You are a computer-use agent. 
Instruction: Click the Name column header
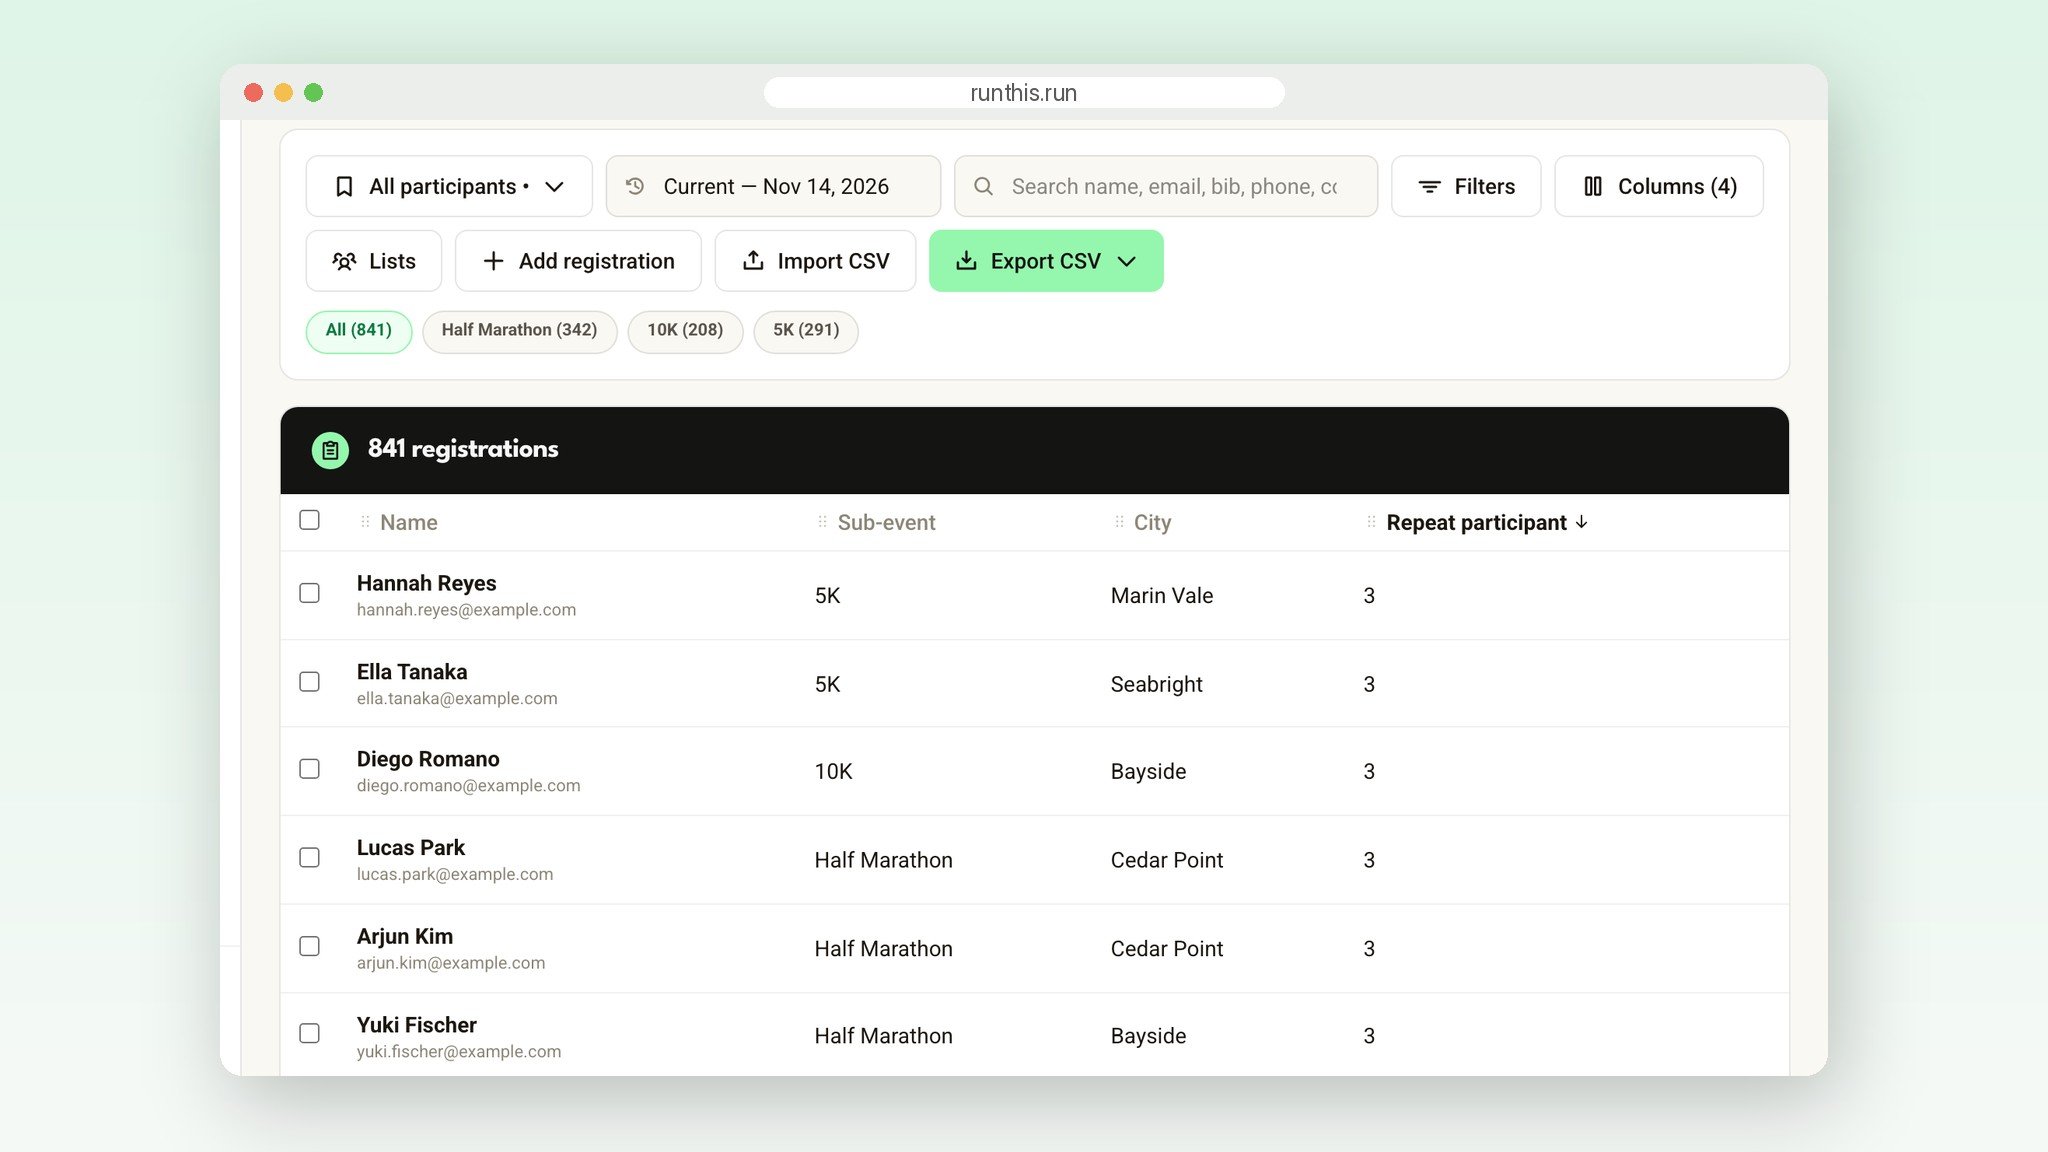pyautogui.click(x=409, y=522)
